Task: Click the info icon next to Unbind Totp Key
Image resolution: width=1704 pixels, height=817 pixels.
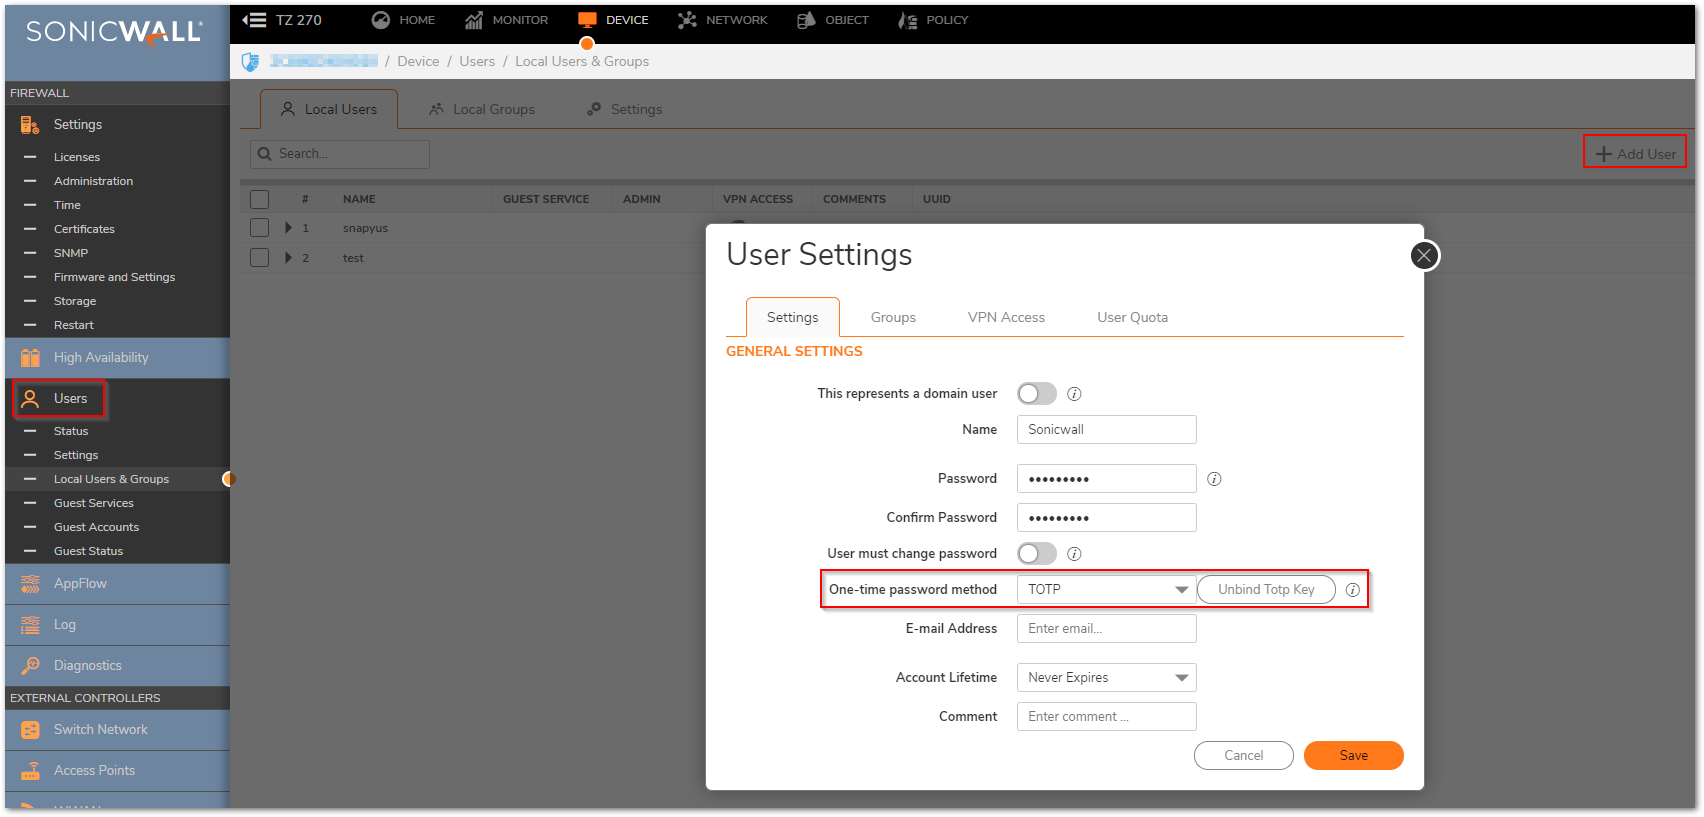Action: coord(1352,590)
